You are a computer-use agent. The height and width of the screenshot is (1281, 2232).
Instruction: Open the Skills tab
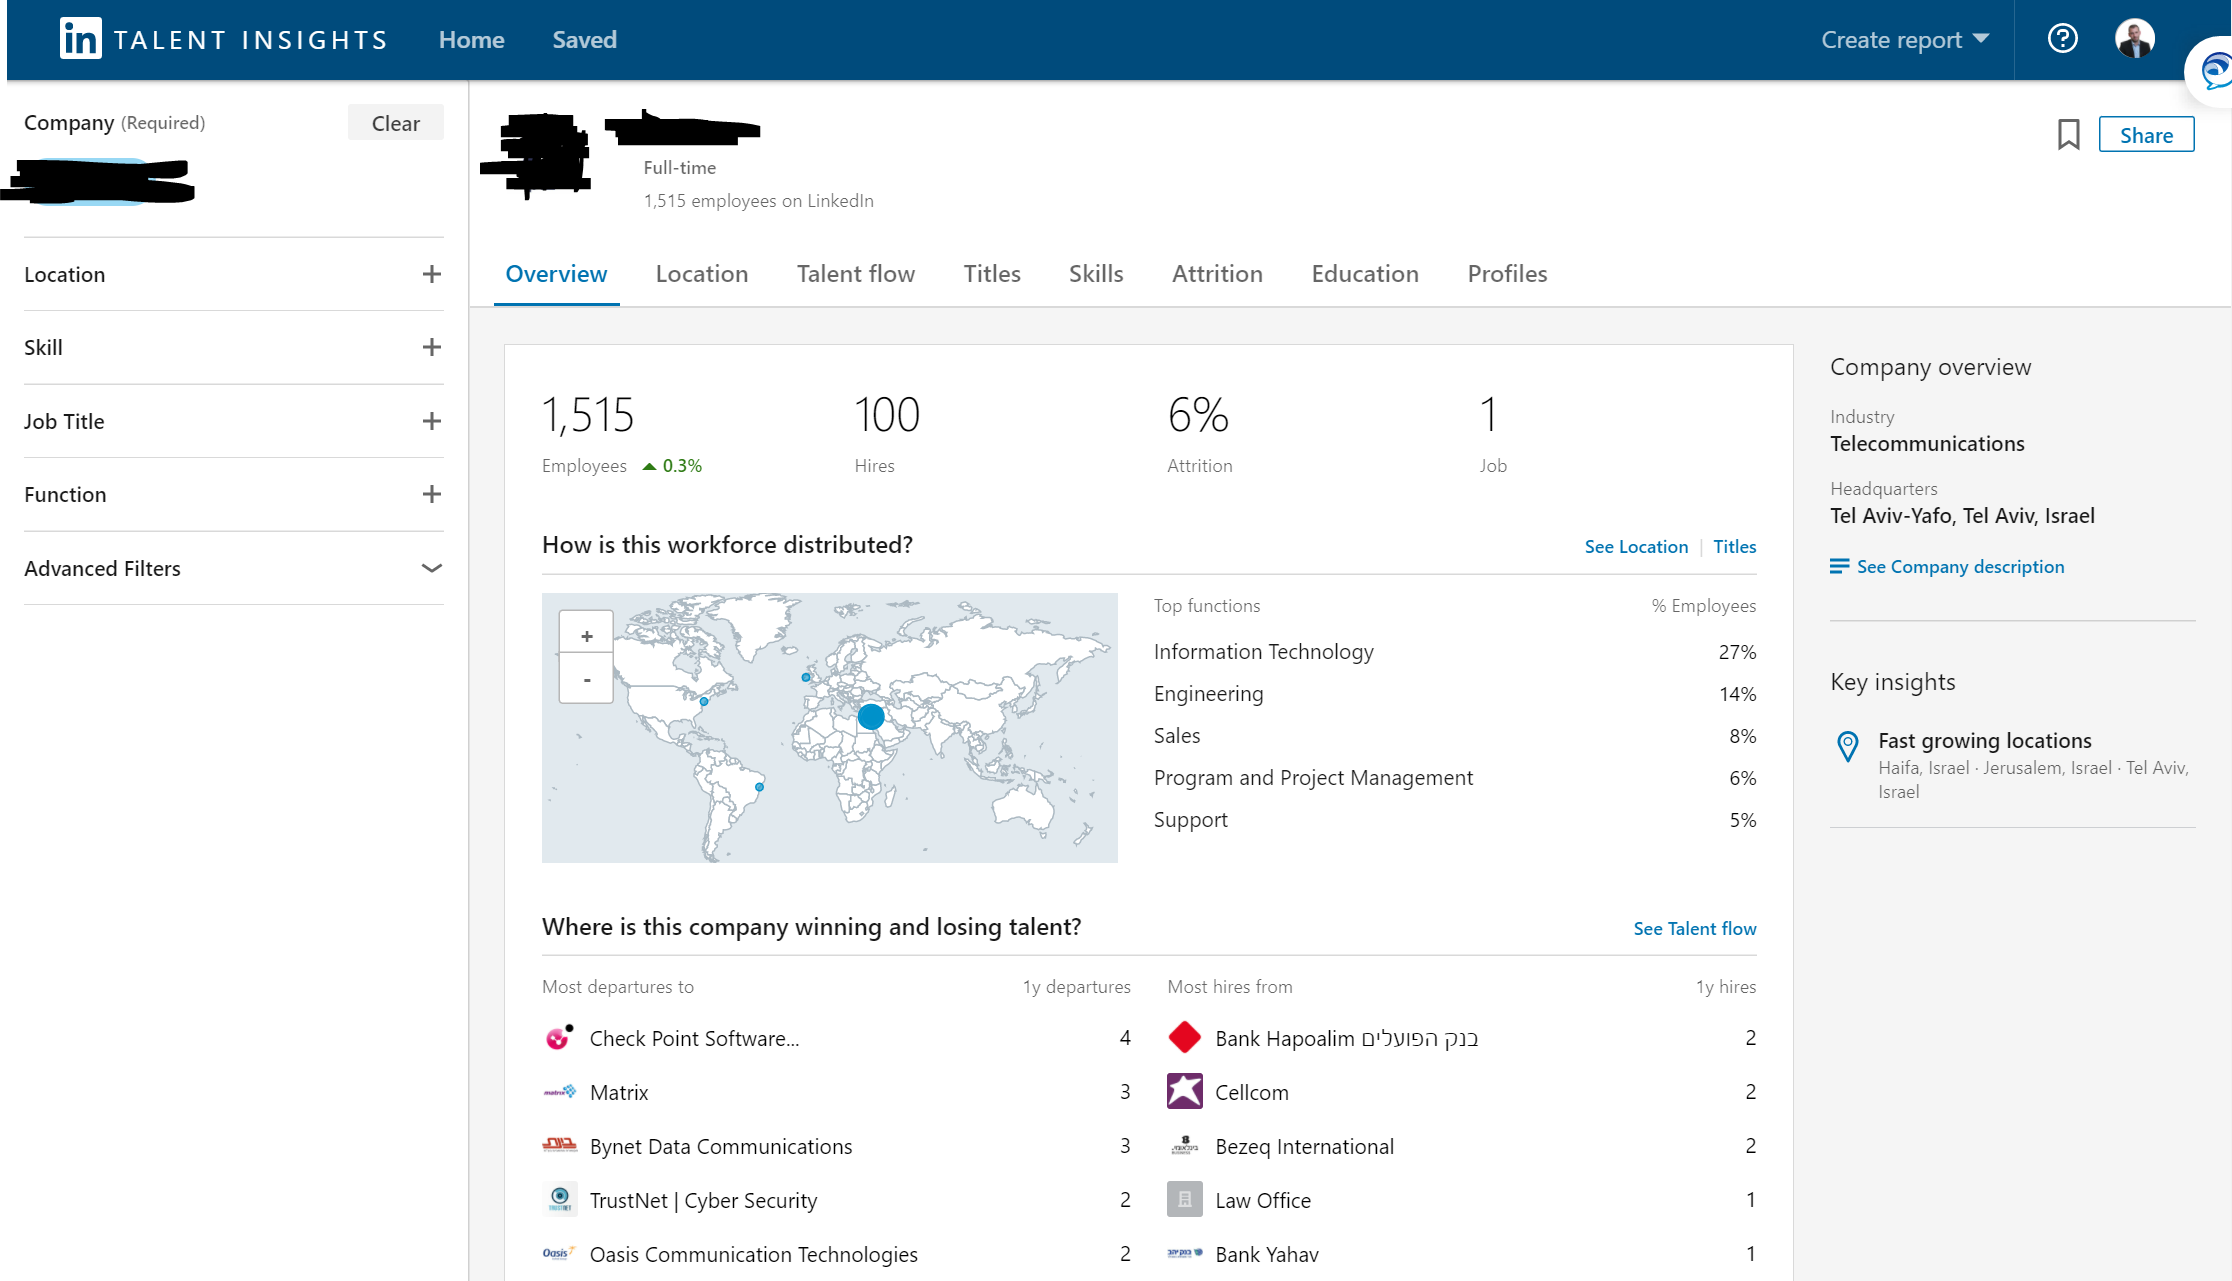pos(1096,274)
